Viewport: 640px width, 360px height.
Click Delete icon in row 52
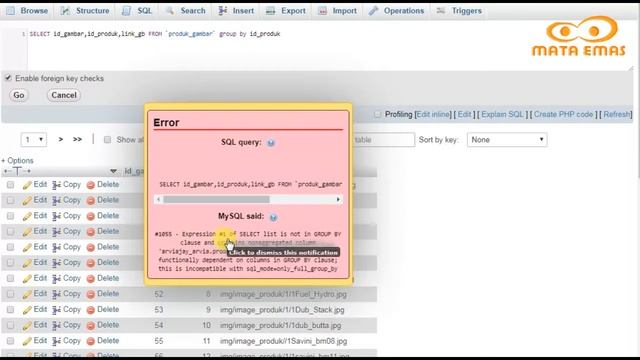pos(91,294)
